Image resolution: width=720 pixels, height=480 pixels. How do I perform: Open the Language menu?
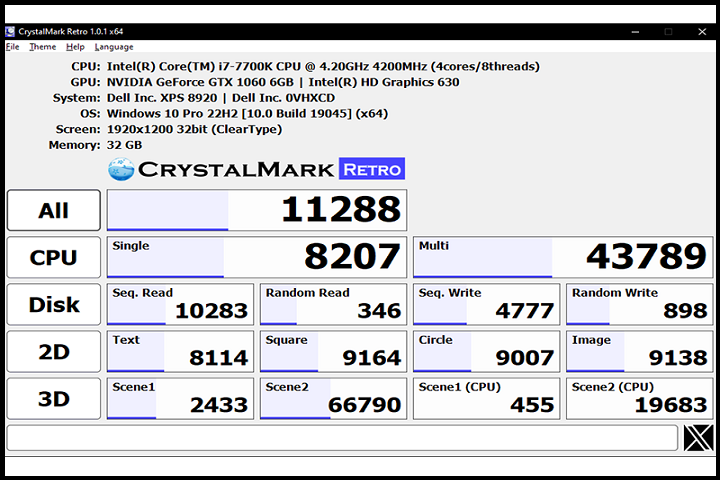coord(114,47)
